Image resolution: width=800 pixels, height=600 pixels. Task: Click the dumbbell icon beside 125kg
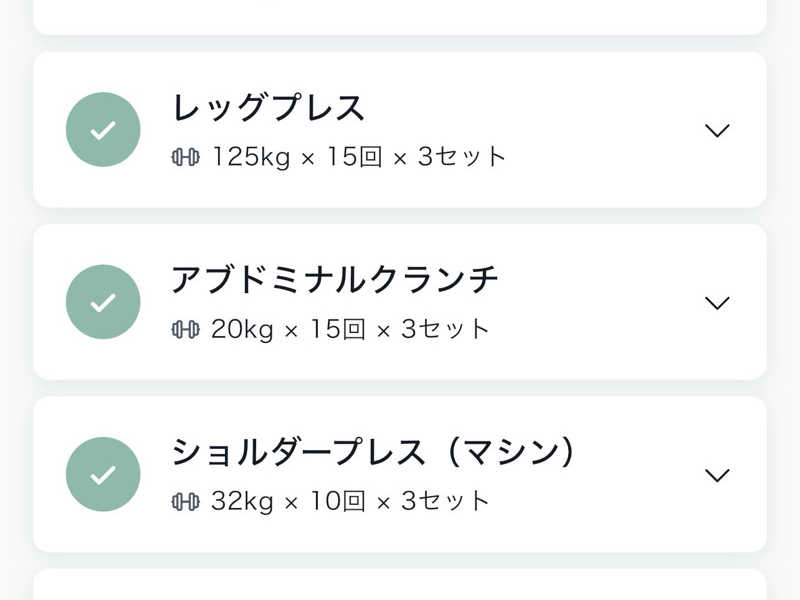(185, 157)
